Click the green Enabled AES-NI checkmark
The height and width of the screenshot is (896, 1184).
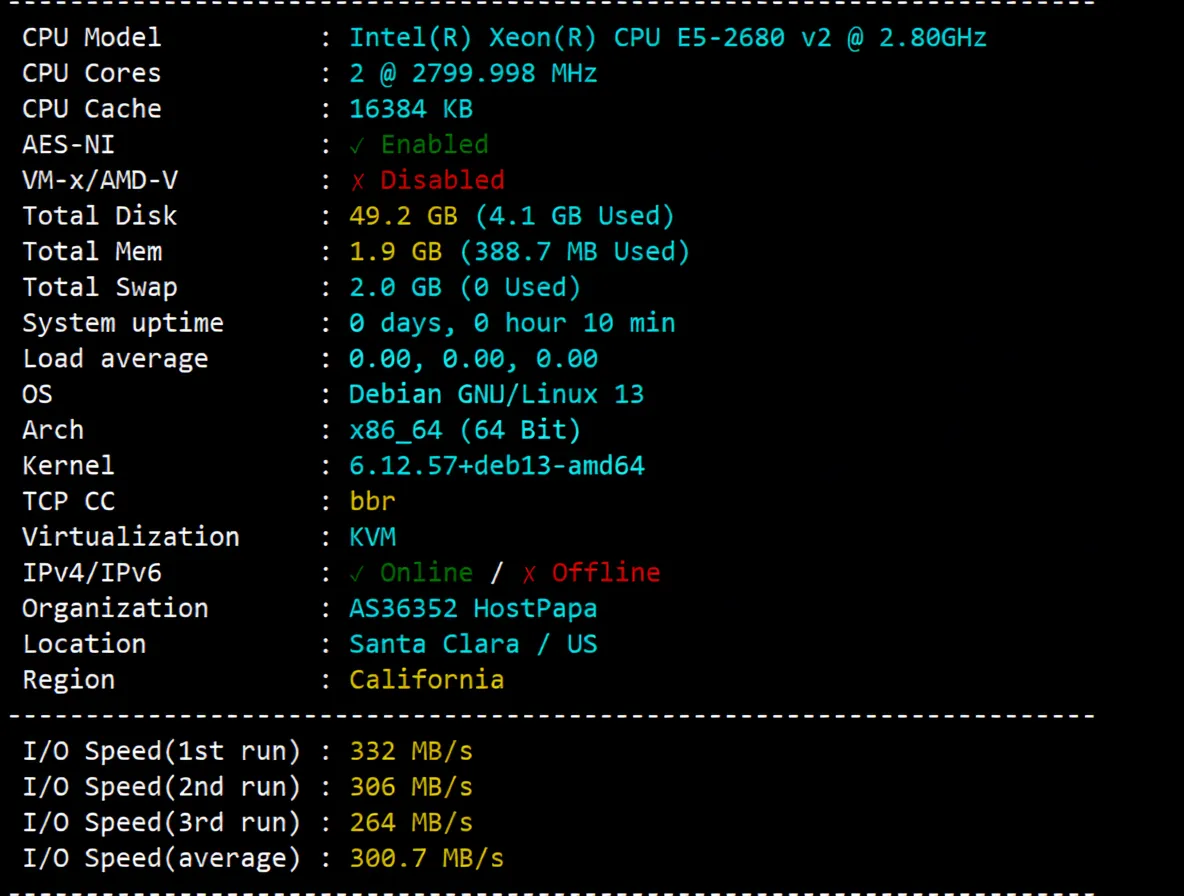pos(357,144)
